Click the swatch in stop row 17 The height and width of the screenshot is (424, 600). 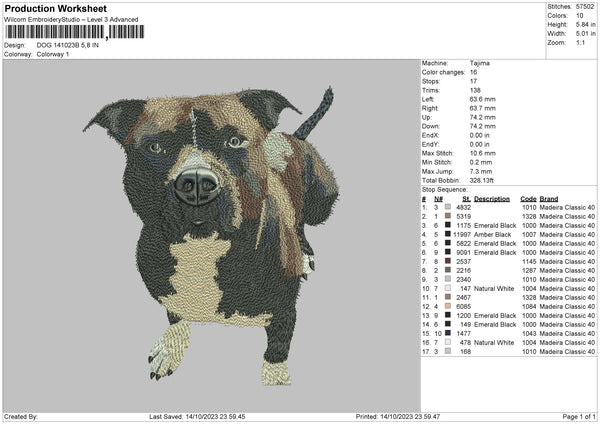click(447, 351)
